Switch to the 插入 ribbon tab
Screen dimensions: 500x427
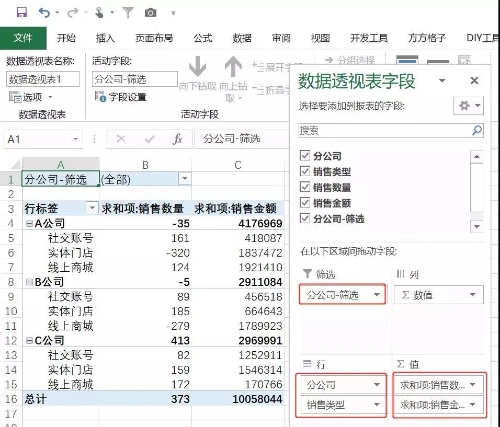[105, 38]
